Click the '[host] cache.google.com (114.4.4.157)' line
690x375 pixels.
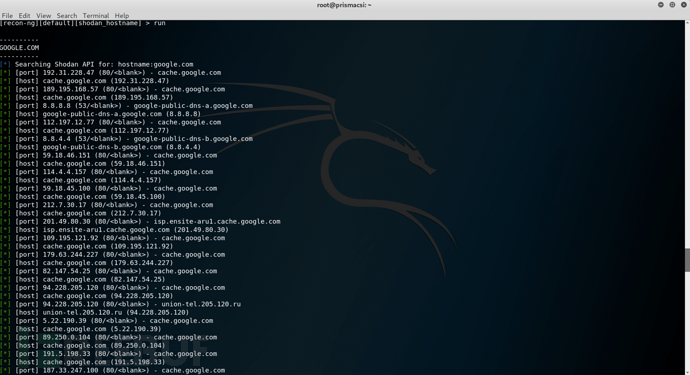[81, 180]
